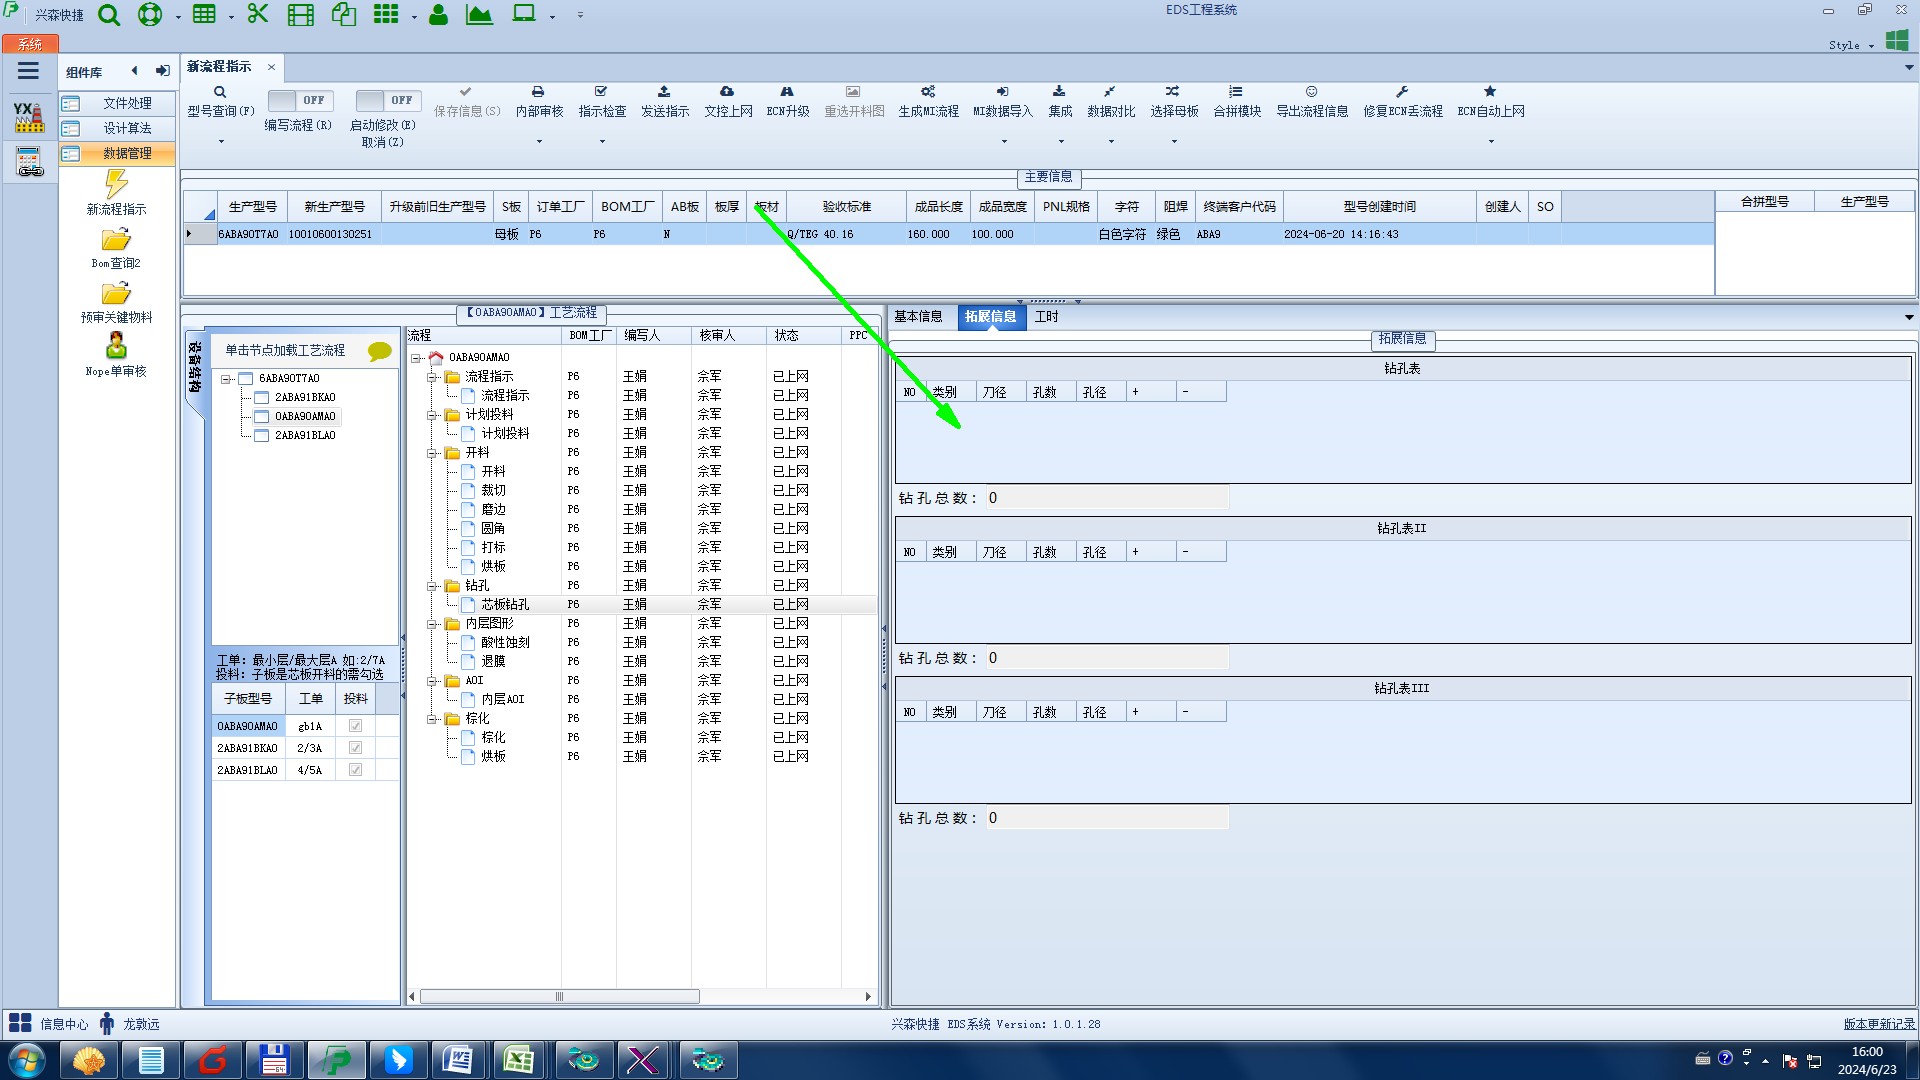Screen dimensions: 1920x1080
Task: Collapse the 内层图形 folder node
Action: (432, 624)
